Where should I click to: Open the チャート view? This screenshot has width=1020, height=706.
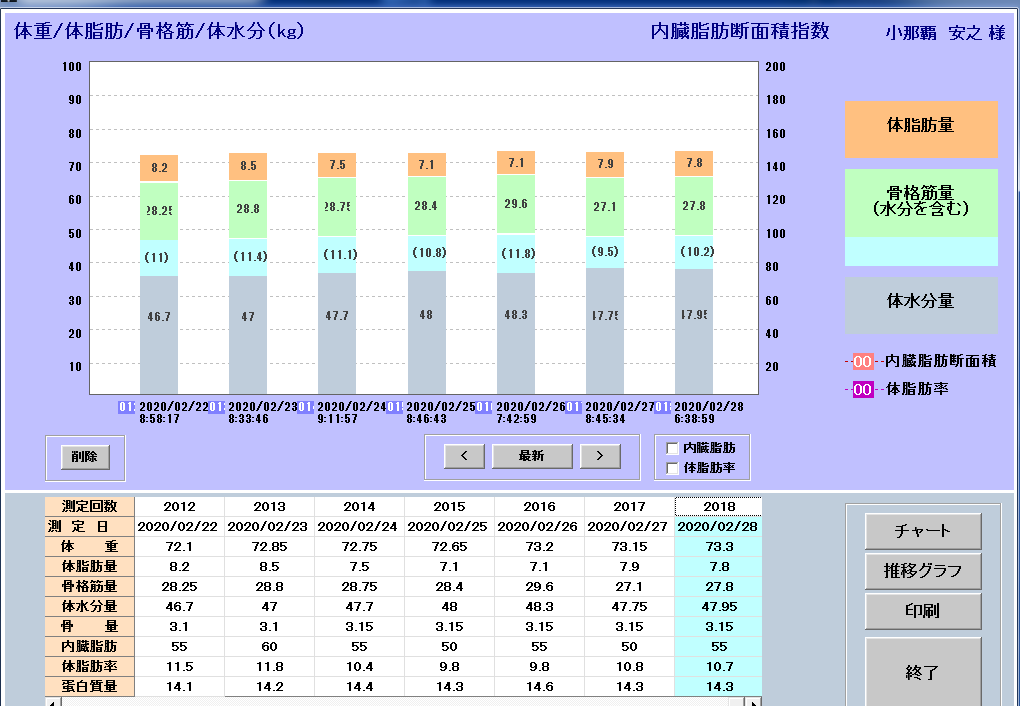[922, 531]
